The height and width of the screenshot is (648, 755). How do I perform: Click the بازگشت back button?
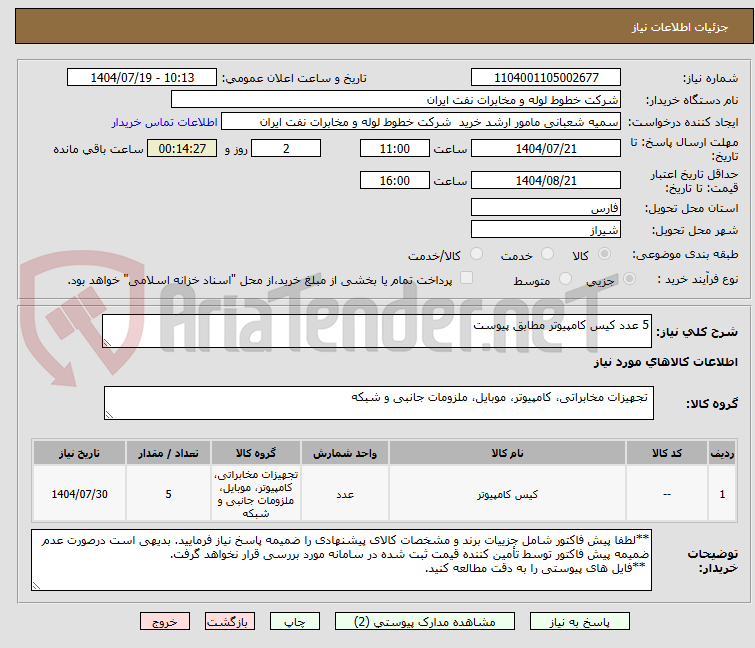pos(230,622)
